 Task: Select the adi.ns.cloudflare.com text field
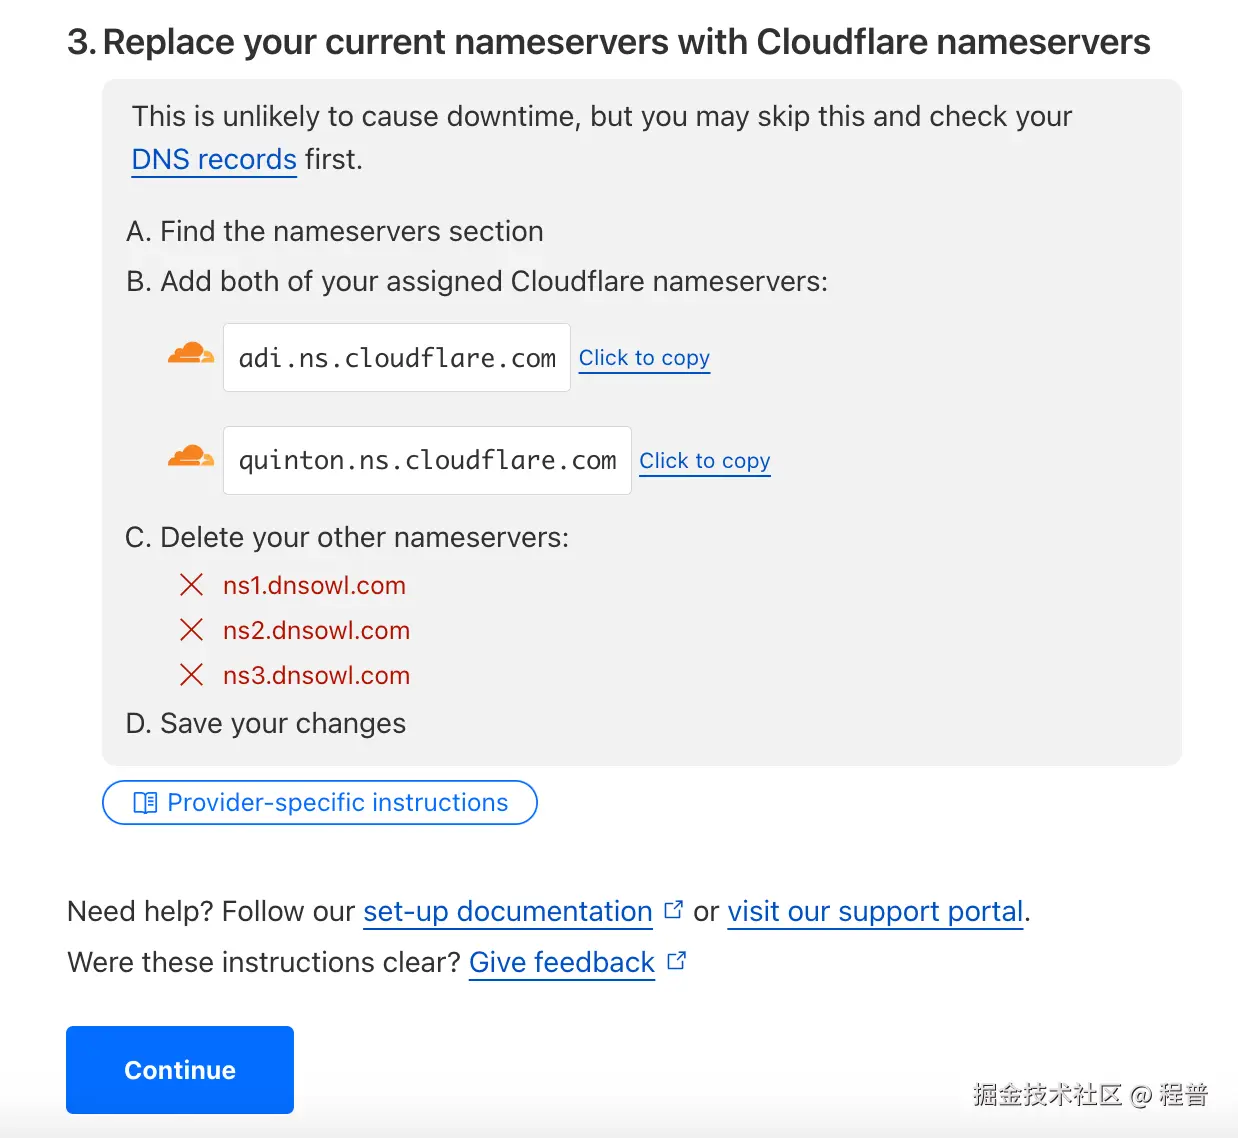tap(396, 357)
